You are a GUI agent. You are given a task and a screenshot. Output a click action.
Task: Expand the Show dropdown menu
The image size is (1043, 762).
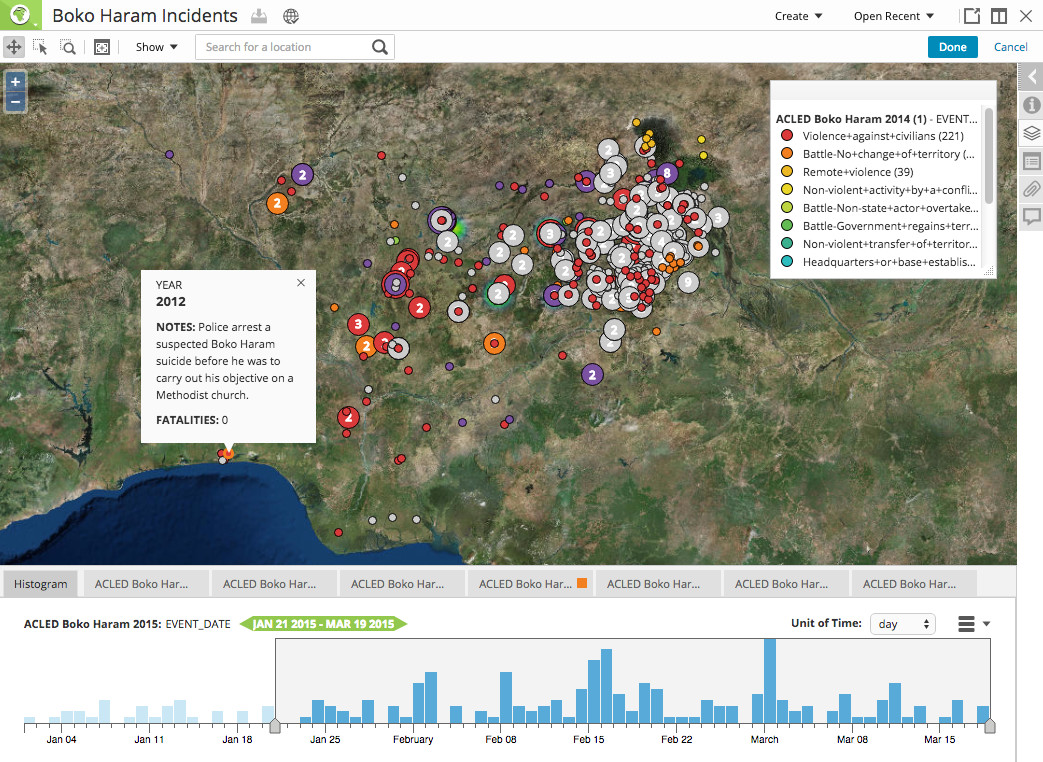pyautogui.click(x=156, y=47)
